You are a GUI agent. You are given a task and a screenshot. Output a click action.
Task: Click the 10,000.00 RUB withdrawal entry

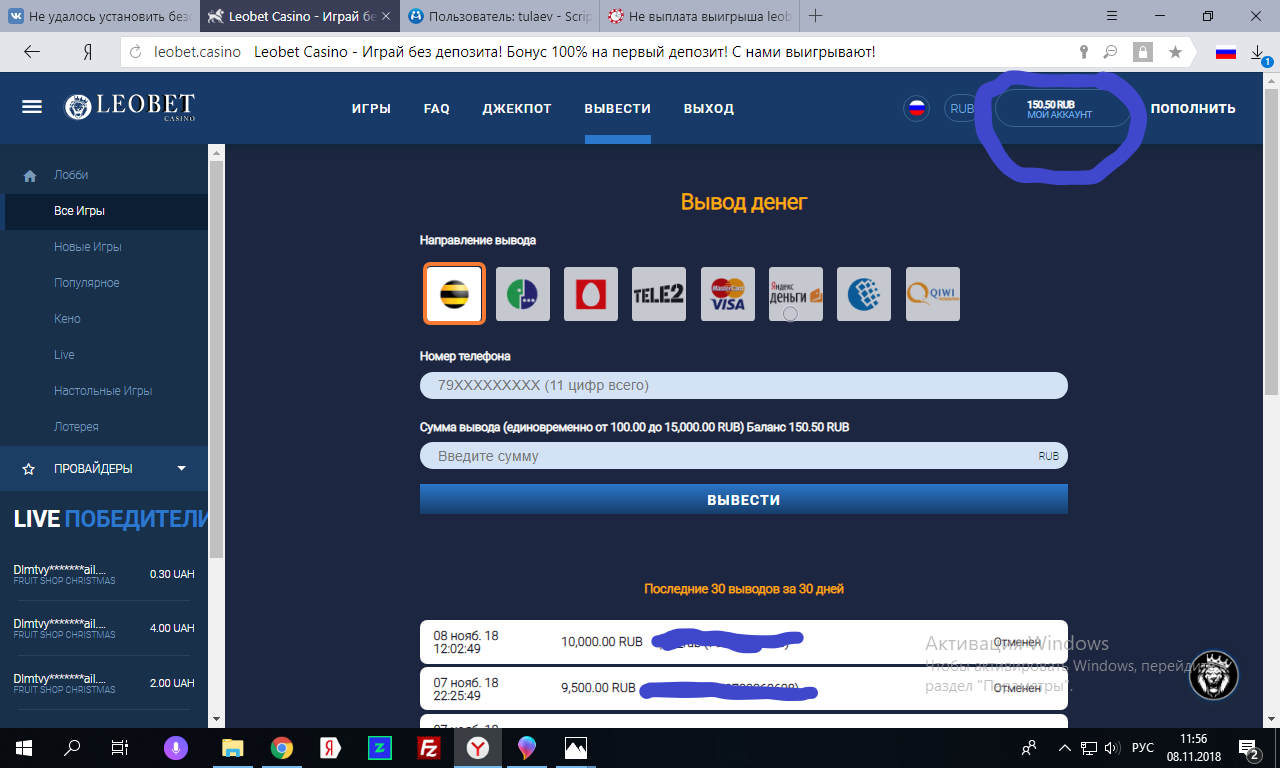pos(744,641)
